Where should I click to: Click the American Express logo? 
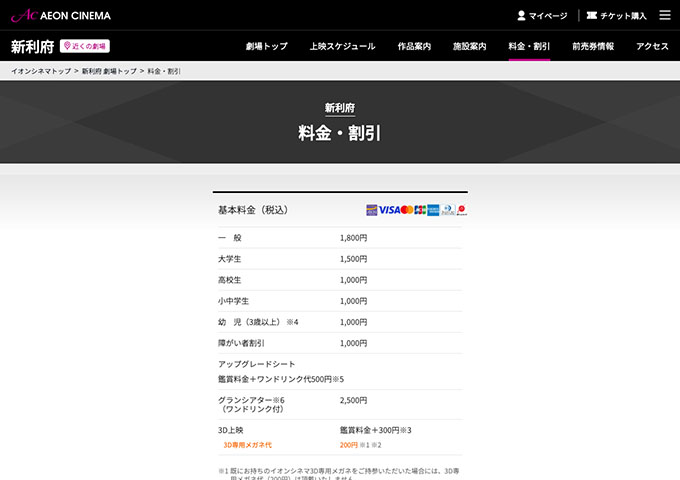pyautogui.click(x=433, y=210)
